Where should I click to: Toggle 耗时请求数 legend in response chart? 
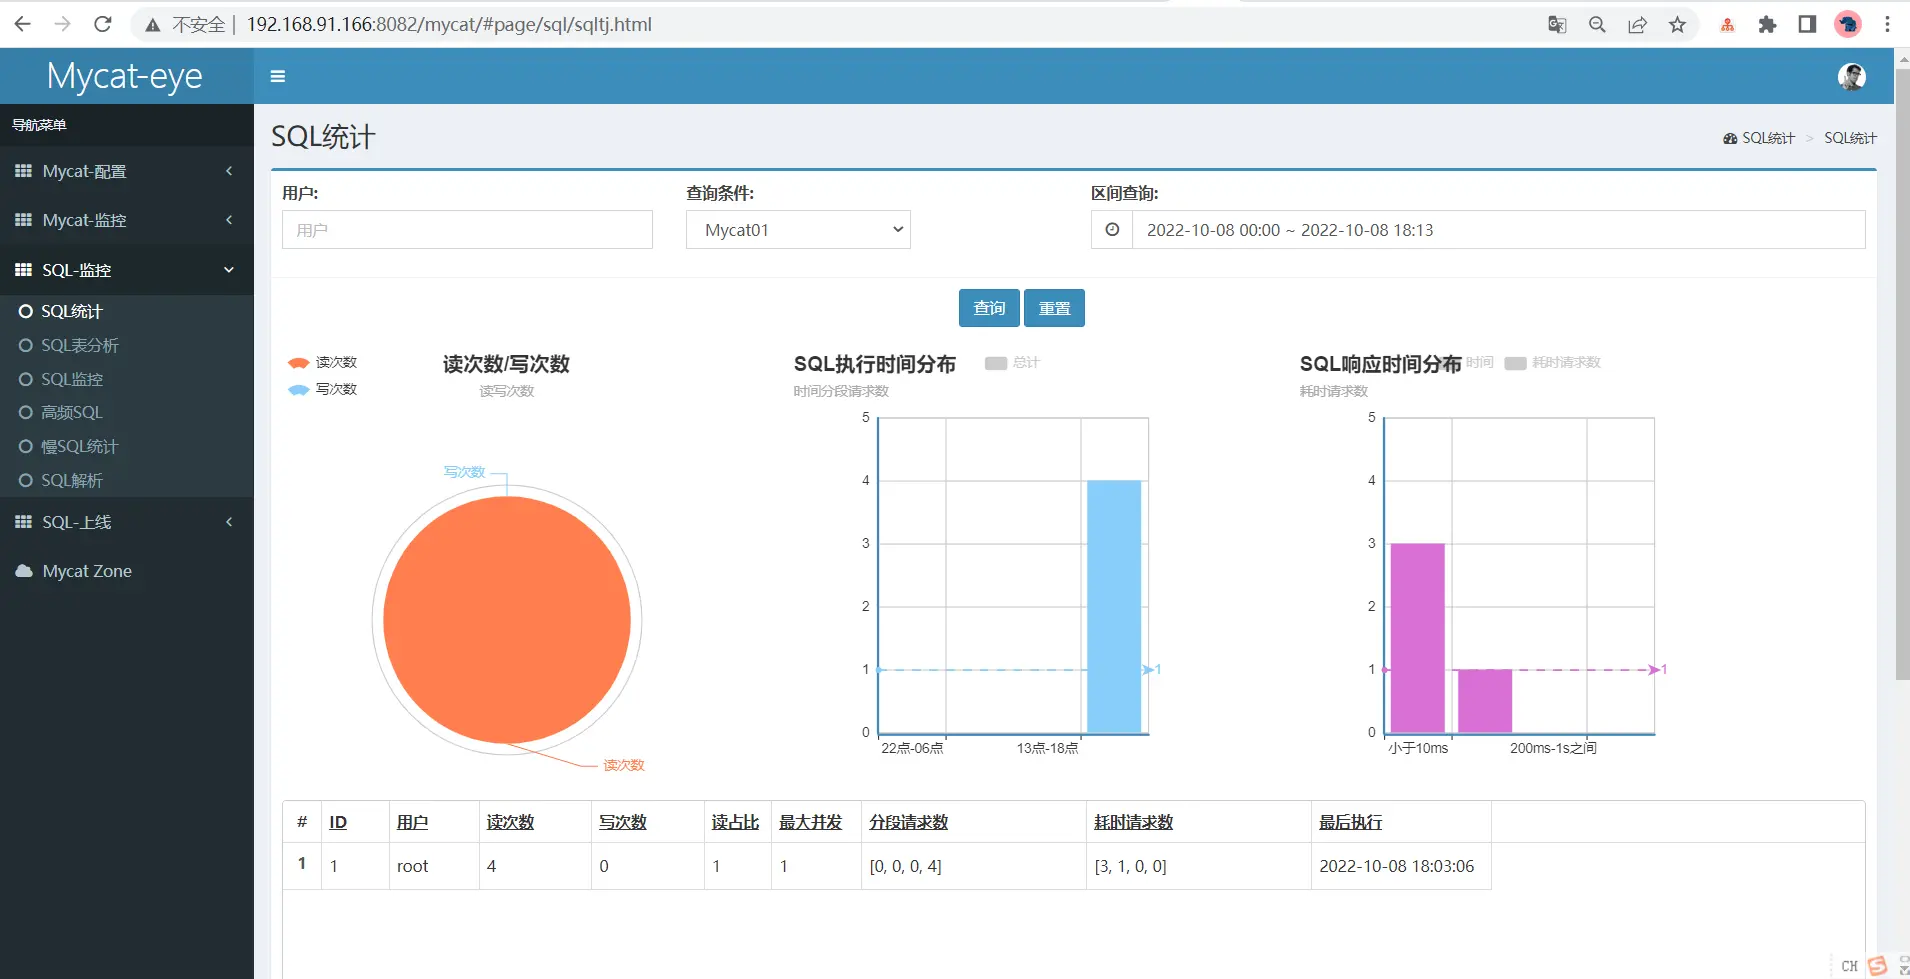coord(1552,362)
